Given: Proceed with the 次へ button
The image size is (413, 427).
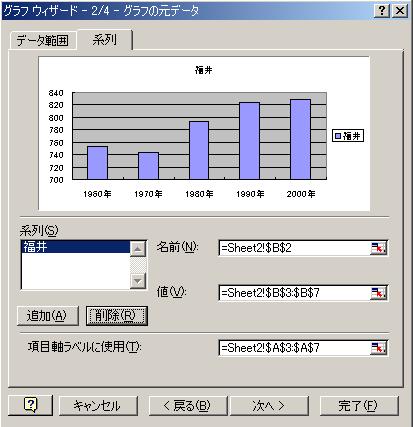Looking at the screenshot, I should [x=269, y=406].
